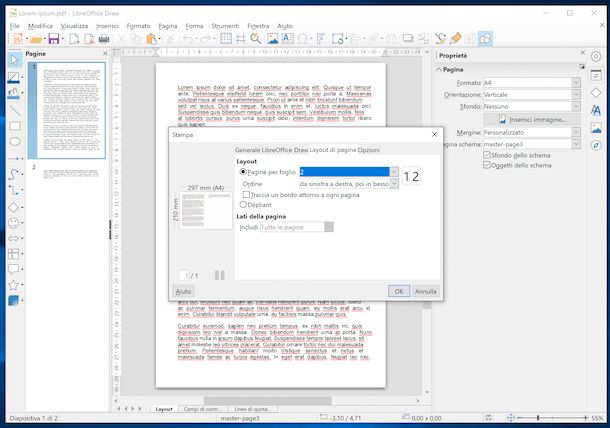This screenshot has width=610, height=428.
Task: Select the Connector tool
Action: (x=14, y=190)
